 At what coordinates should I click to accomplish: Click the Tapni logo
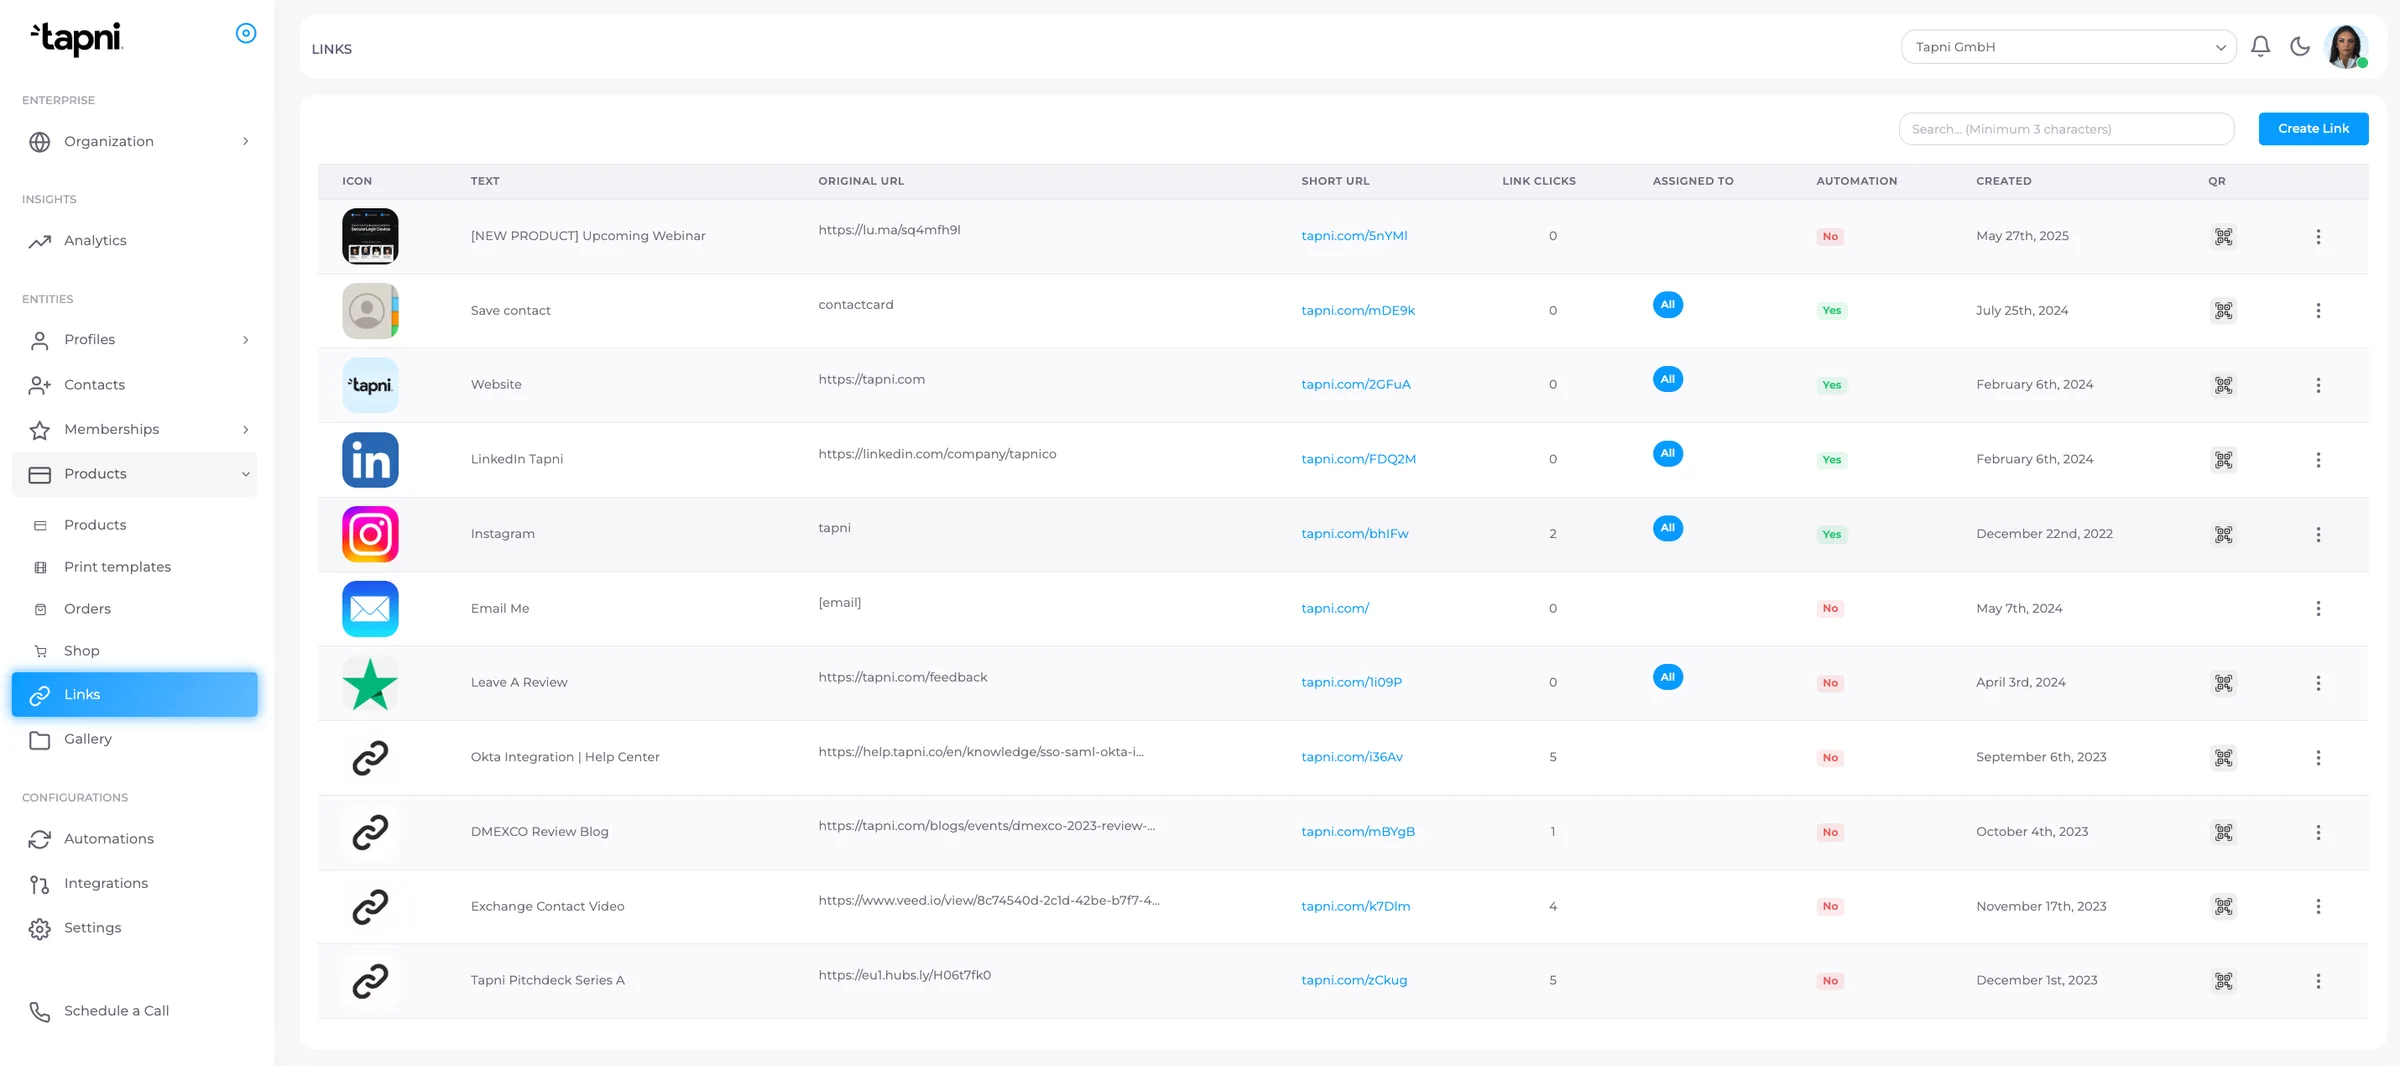pyautogui.click(x=76, y=38)
